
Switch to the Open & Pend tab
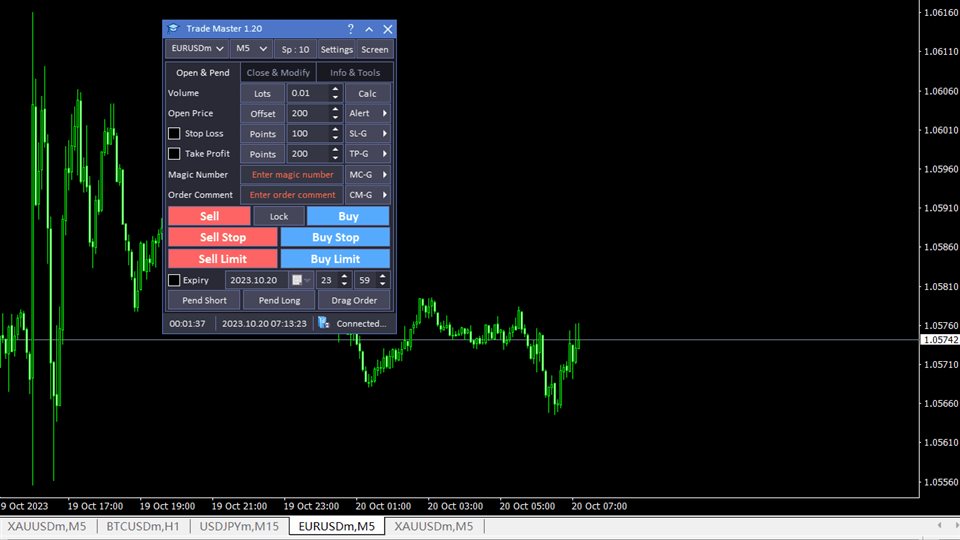203,72
